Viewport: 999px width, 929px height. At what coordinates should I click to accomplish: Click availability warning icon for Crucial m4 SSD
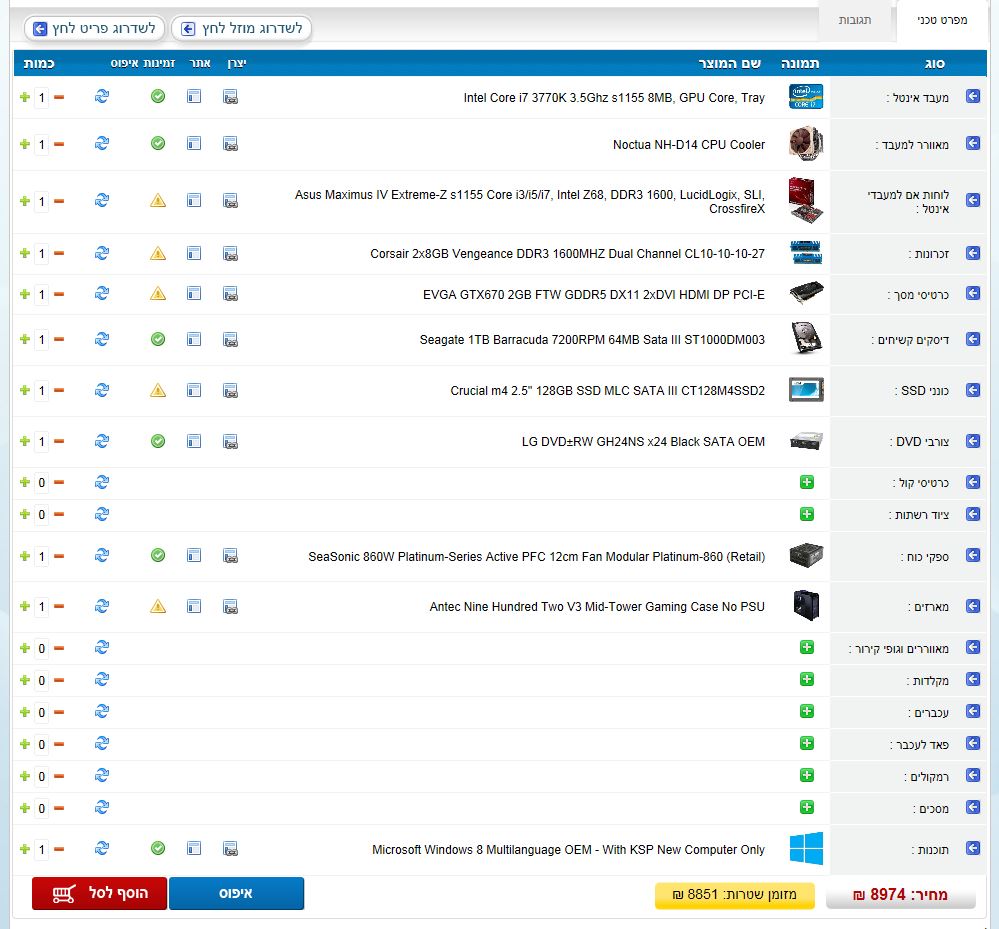point(158,390)
